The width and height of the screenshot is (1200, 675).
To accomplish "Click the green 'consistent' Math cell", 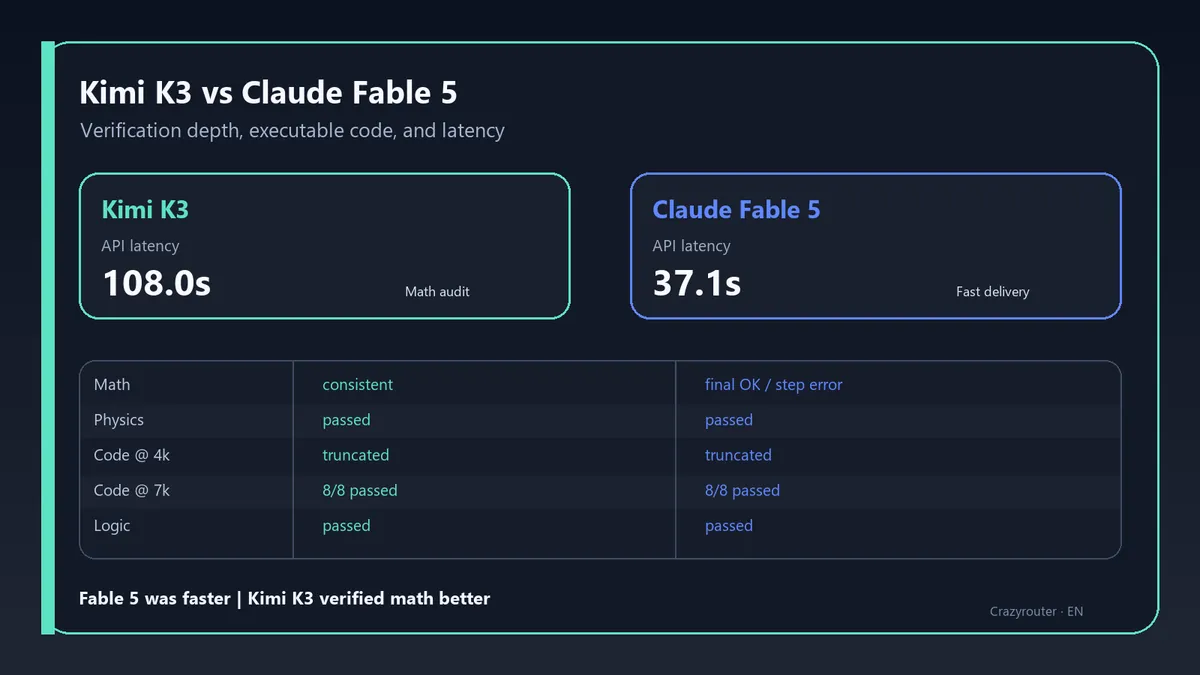I will click(357, 385).
